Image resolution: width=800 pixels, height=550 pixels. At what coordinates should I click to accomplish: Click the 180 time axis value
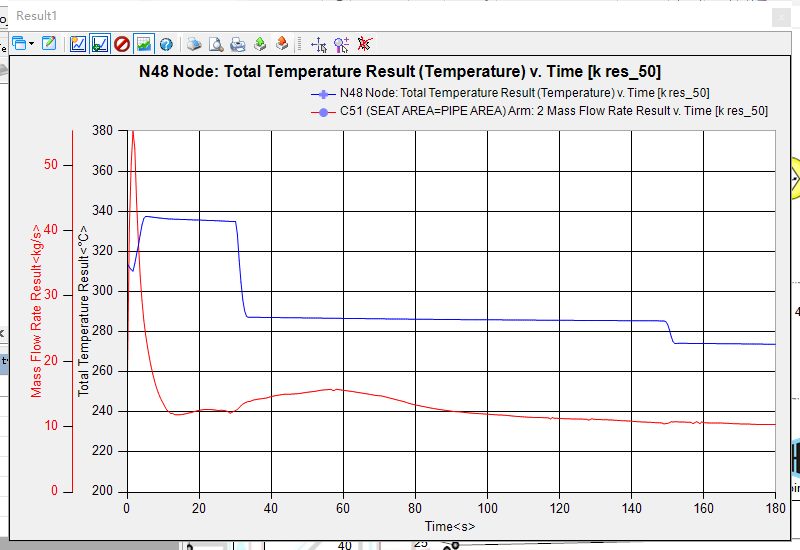pos(776,508)
